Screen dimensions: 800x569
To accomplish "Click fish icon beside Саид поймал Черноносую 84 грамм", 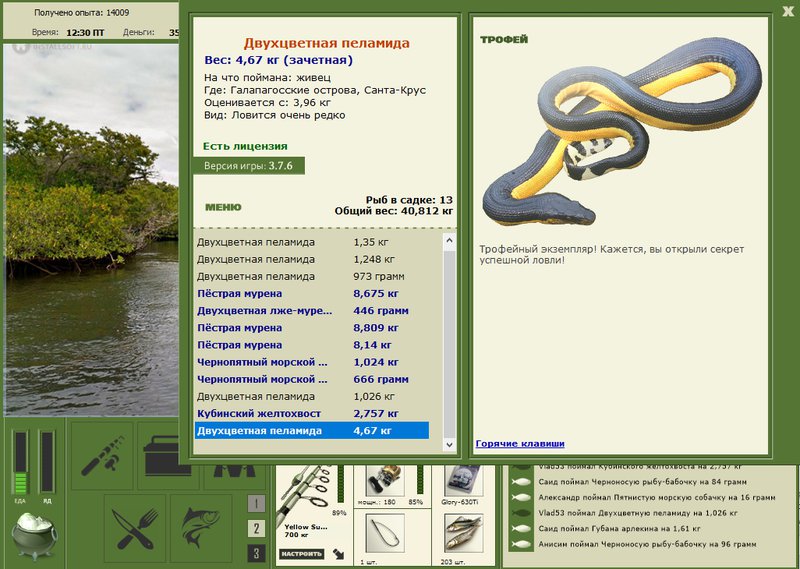I will coord(520,482).
